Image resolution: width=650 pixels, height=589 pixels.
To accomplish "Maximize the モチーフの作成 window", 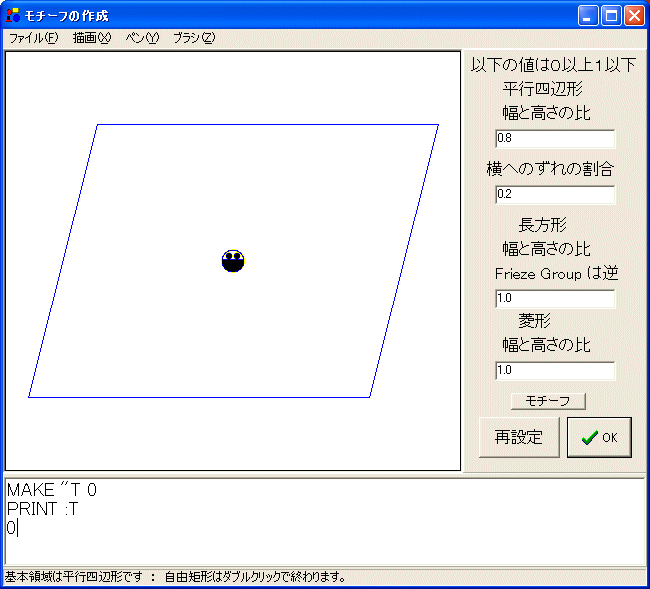I will click(611, 16).
